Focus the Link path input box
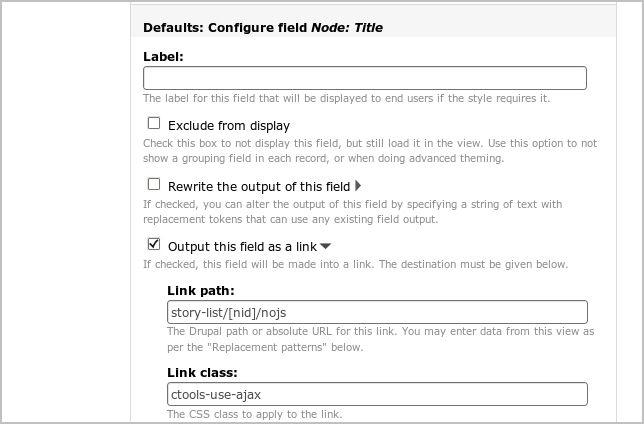Image resolution: width=644 pixels, height=424 pixels. pos(377,312)
